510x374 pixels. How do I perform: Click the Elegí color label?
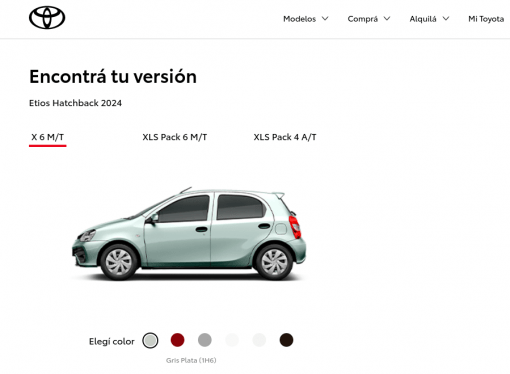point(112,341)
